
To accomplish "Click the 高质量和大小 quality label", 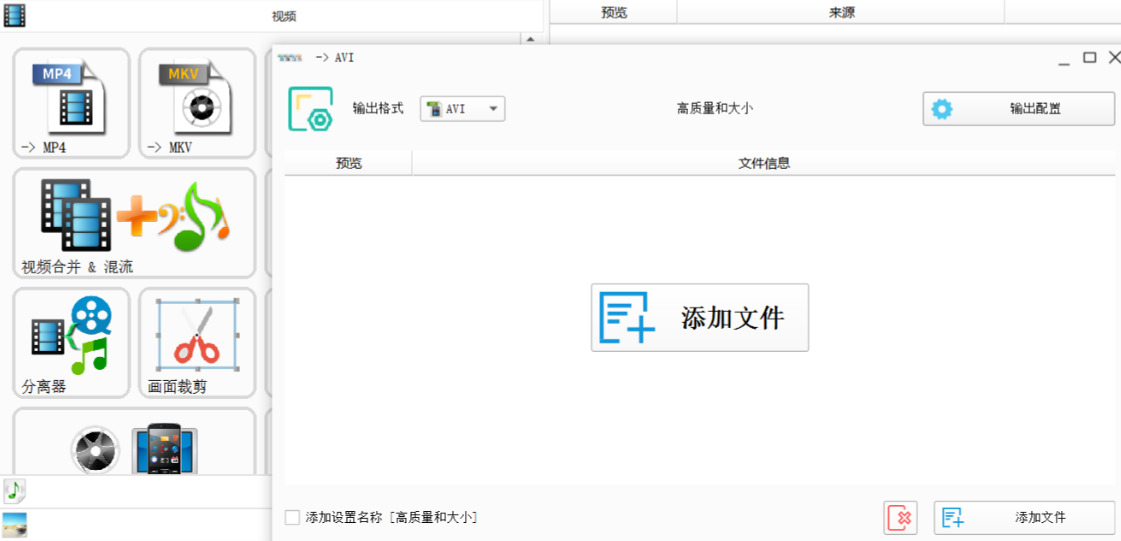I will click(715, 109).
